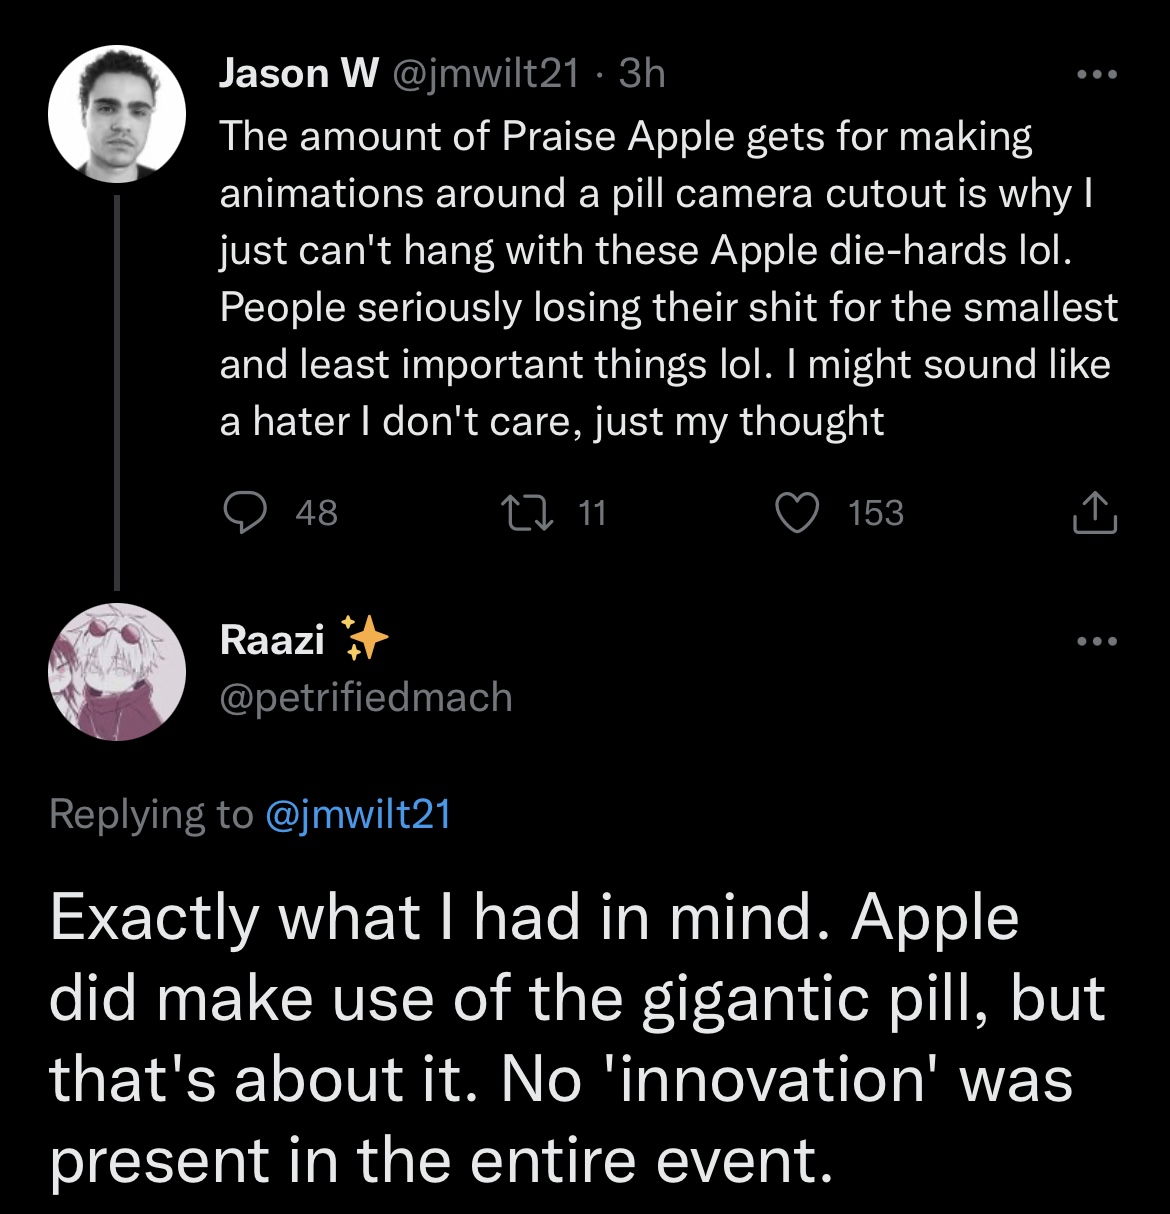Viewport: 1170px width, 1214px height.
Task: Click the 3h timestamp on the tweet
Action: coord(642,73)
